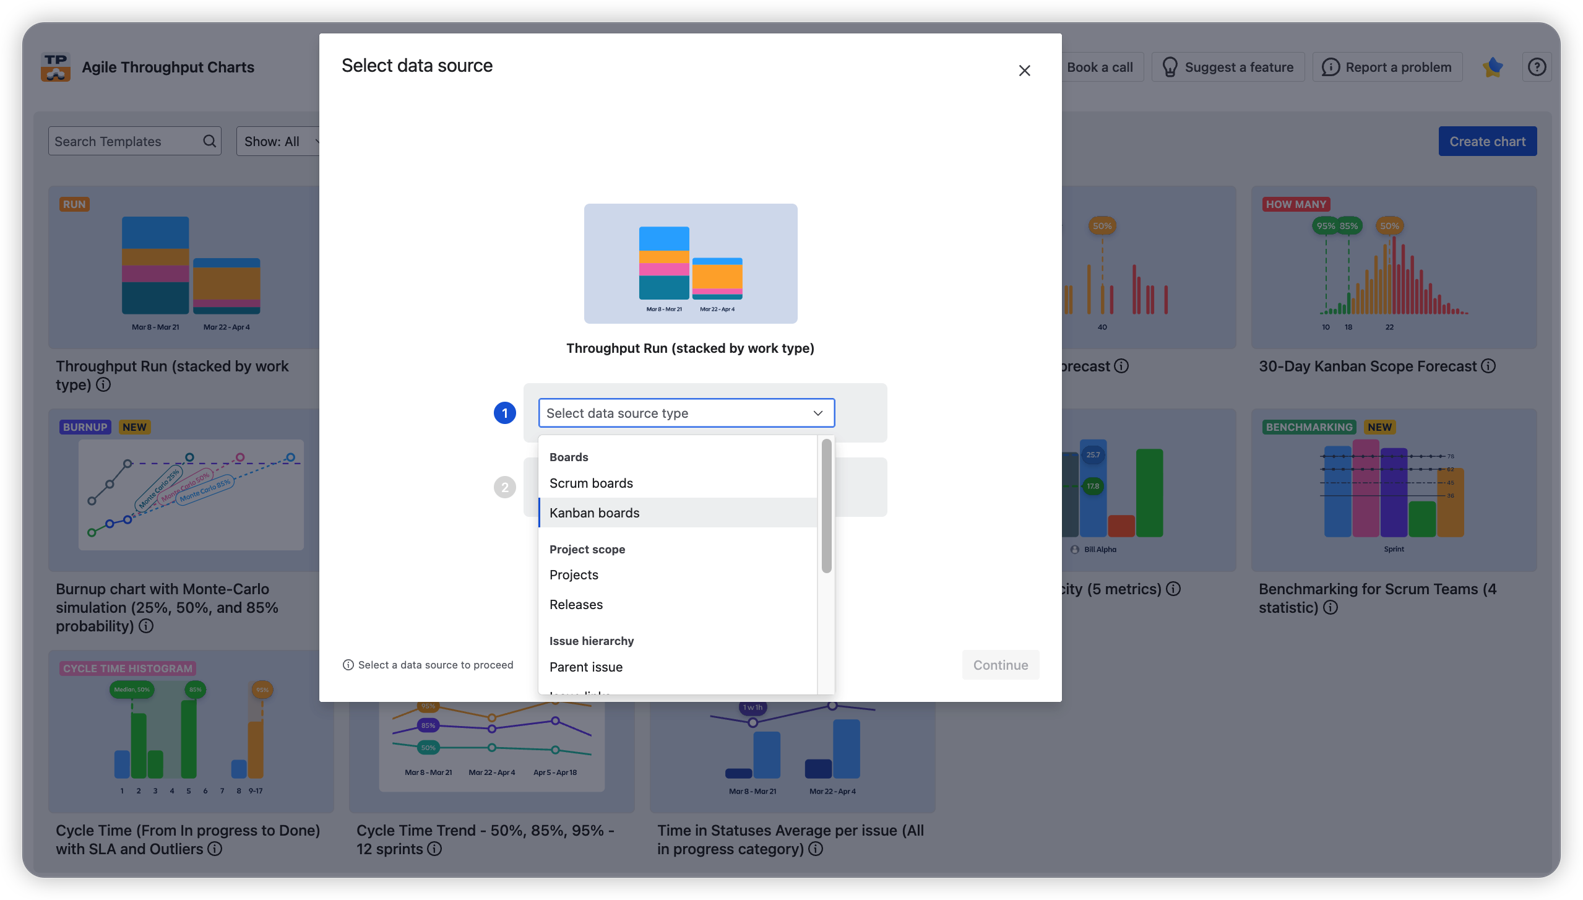The width and height of the screenshot is (1583, 900).
Task: Click the star favorite icon in header
Action: (x=1493, y=67)
